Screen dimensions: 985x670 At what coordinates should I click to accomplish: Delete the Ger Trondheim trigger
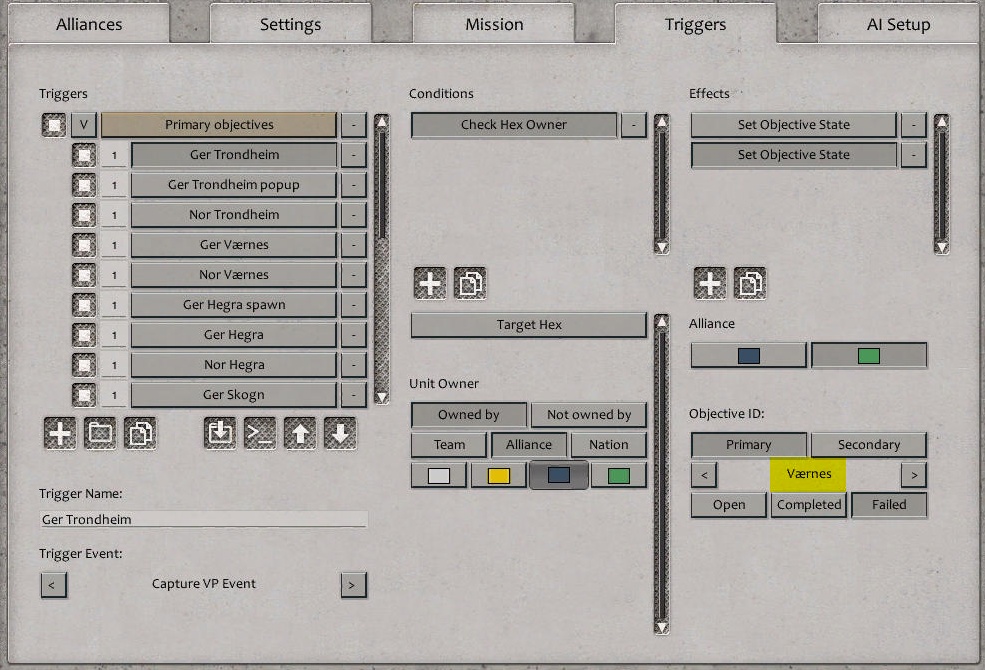point(354,155)
